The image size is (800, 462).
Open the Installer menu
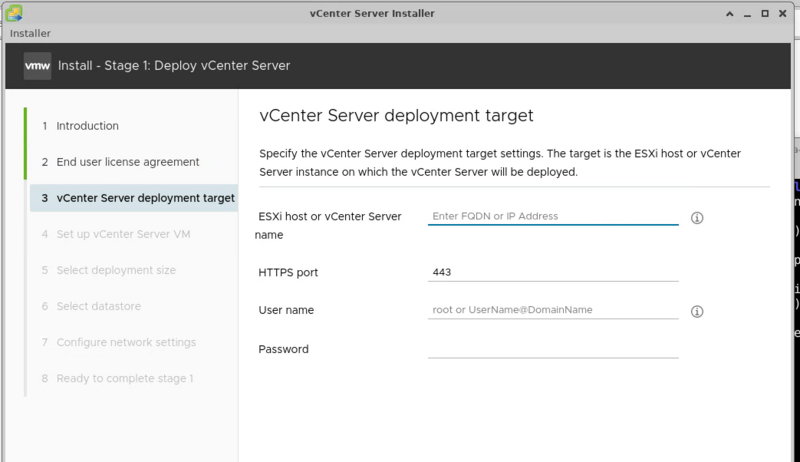pos(30,33)
